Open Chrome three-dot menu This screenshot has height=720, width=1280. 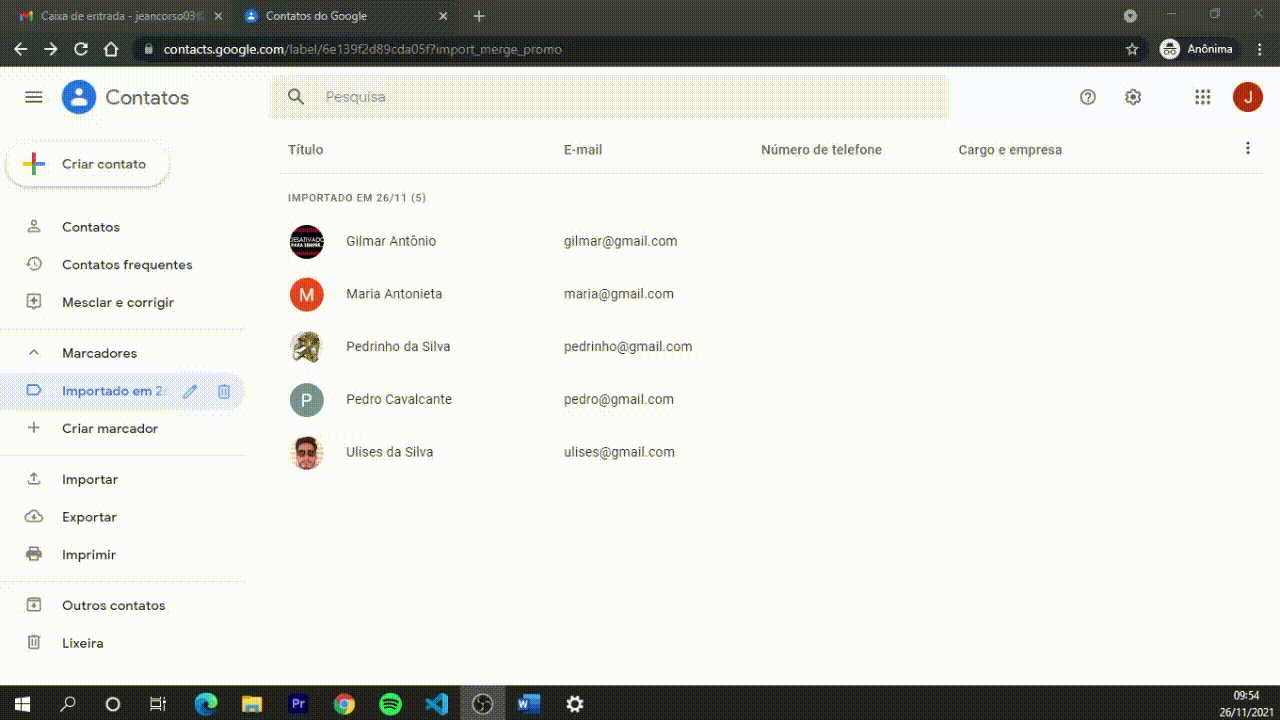pos(1260,49)
